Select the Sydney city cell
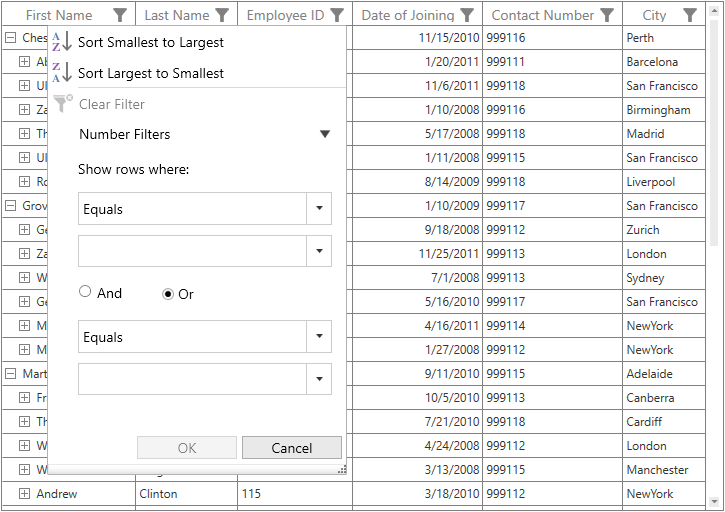This screenshot has height=512, width=725. coord(664,278)
